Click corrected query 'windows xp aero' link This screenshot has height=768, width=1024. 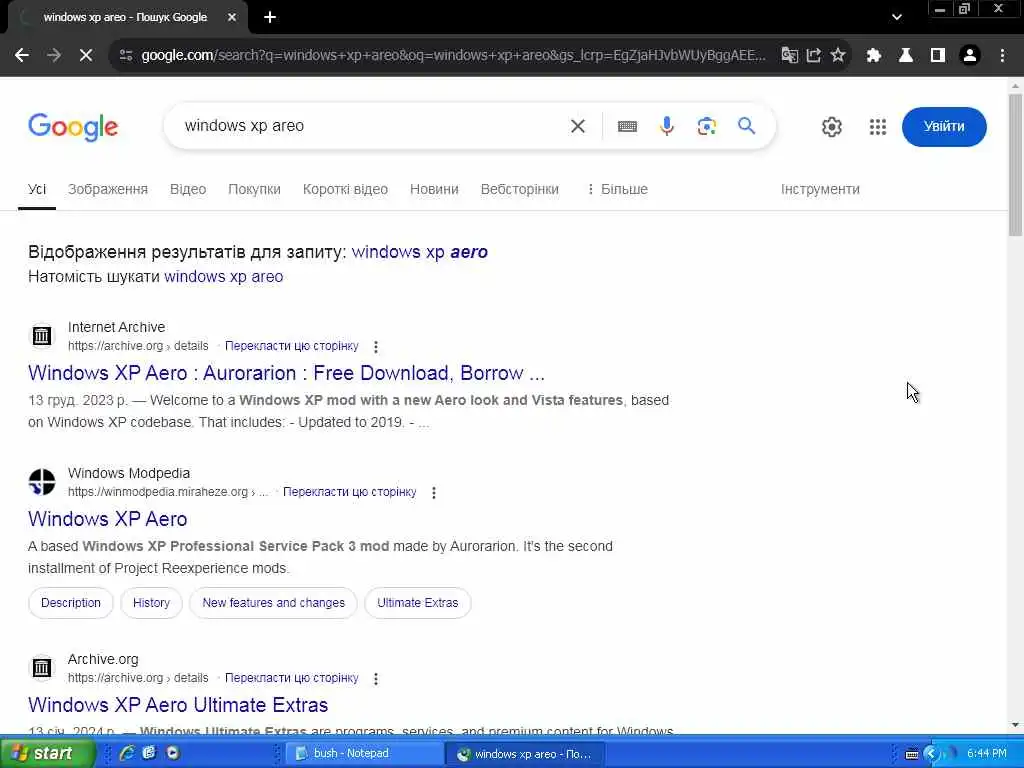tap(419, 252)
